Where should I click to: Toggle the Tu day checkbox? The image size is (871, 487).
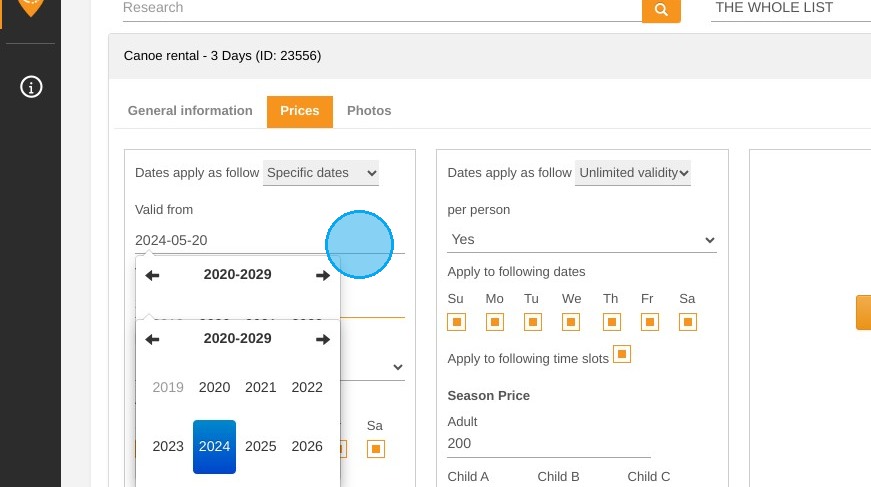[x=533, y=322]
